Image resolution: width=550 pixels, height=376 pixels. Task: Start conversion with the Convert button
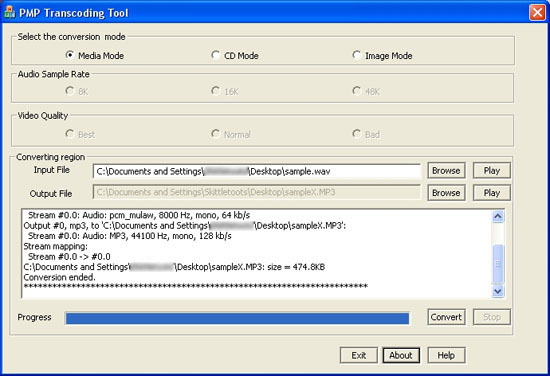(446, 317)
